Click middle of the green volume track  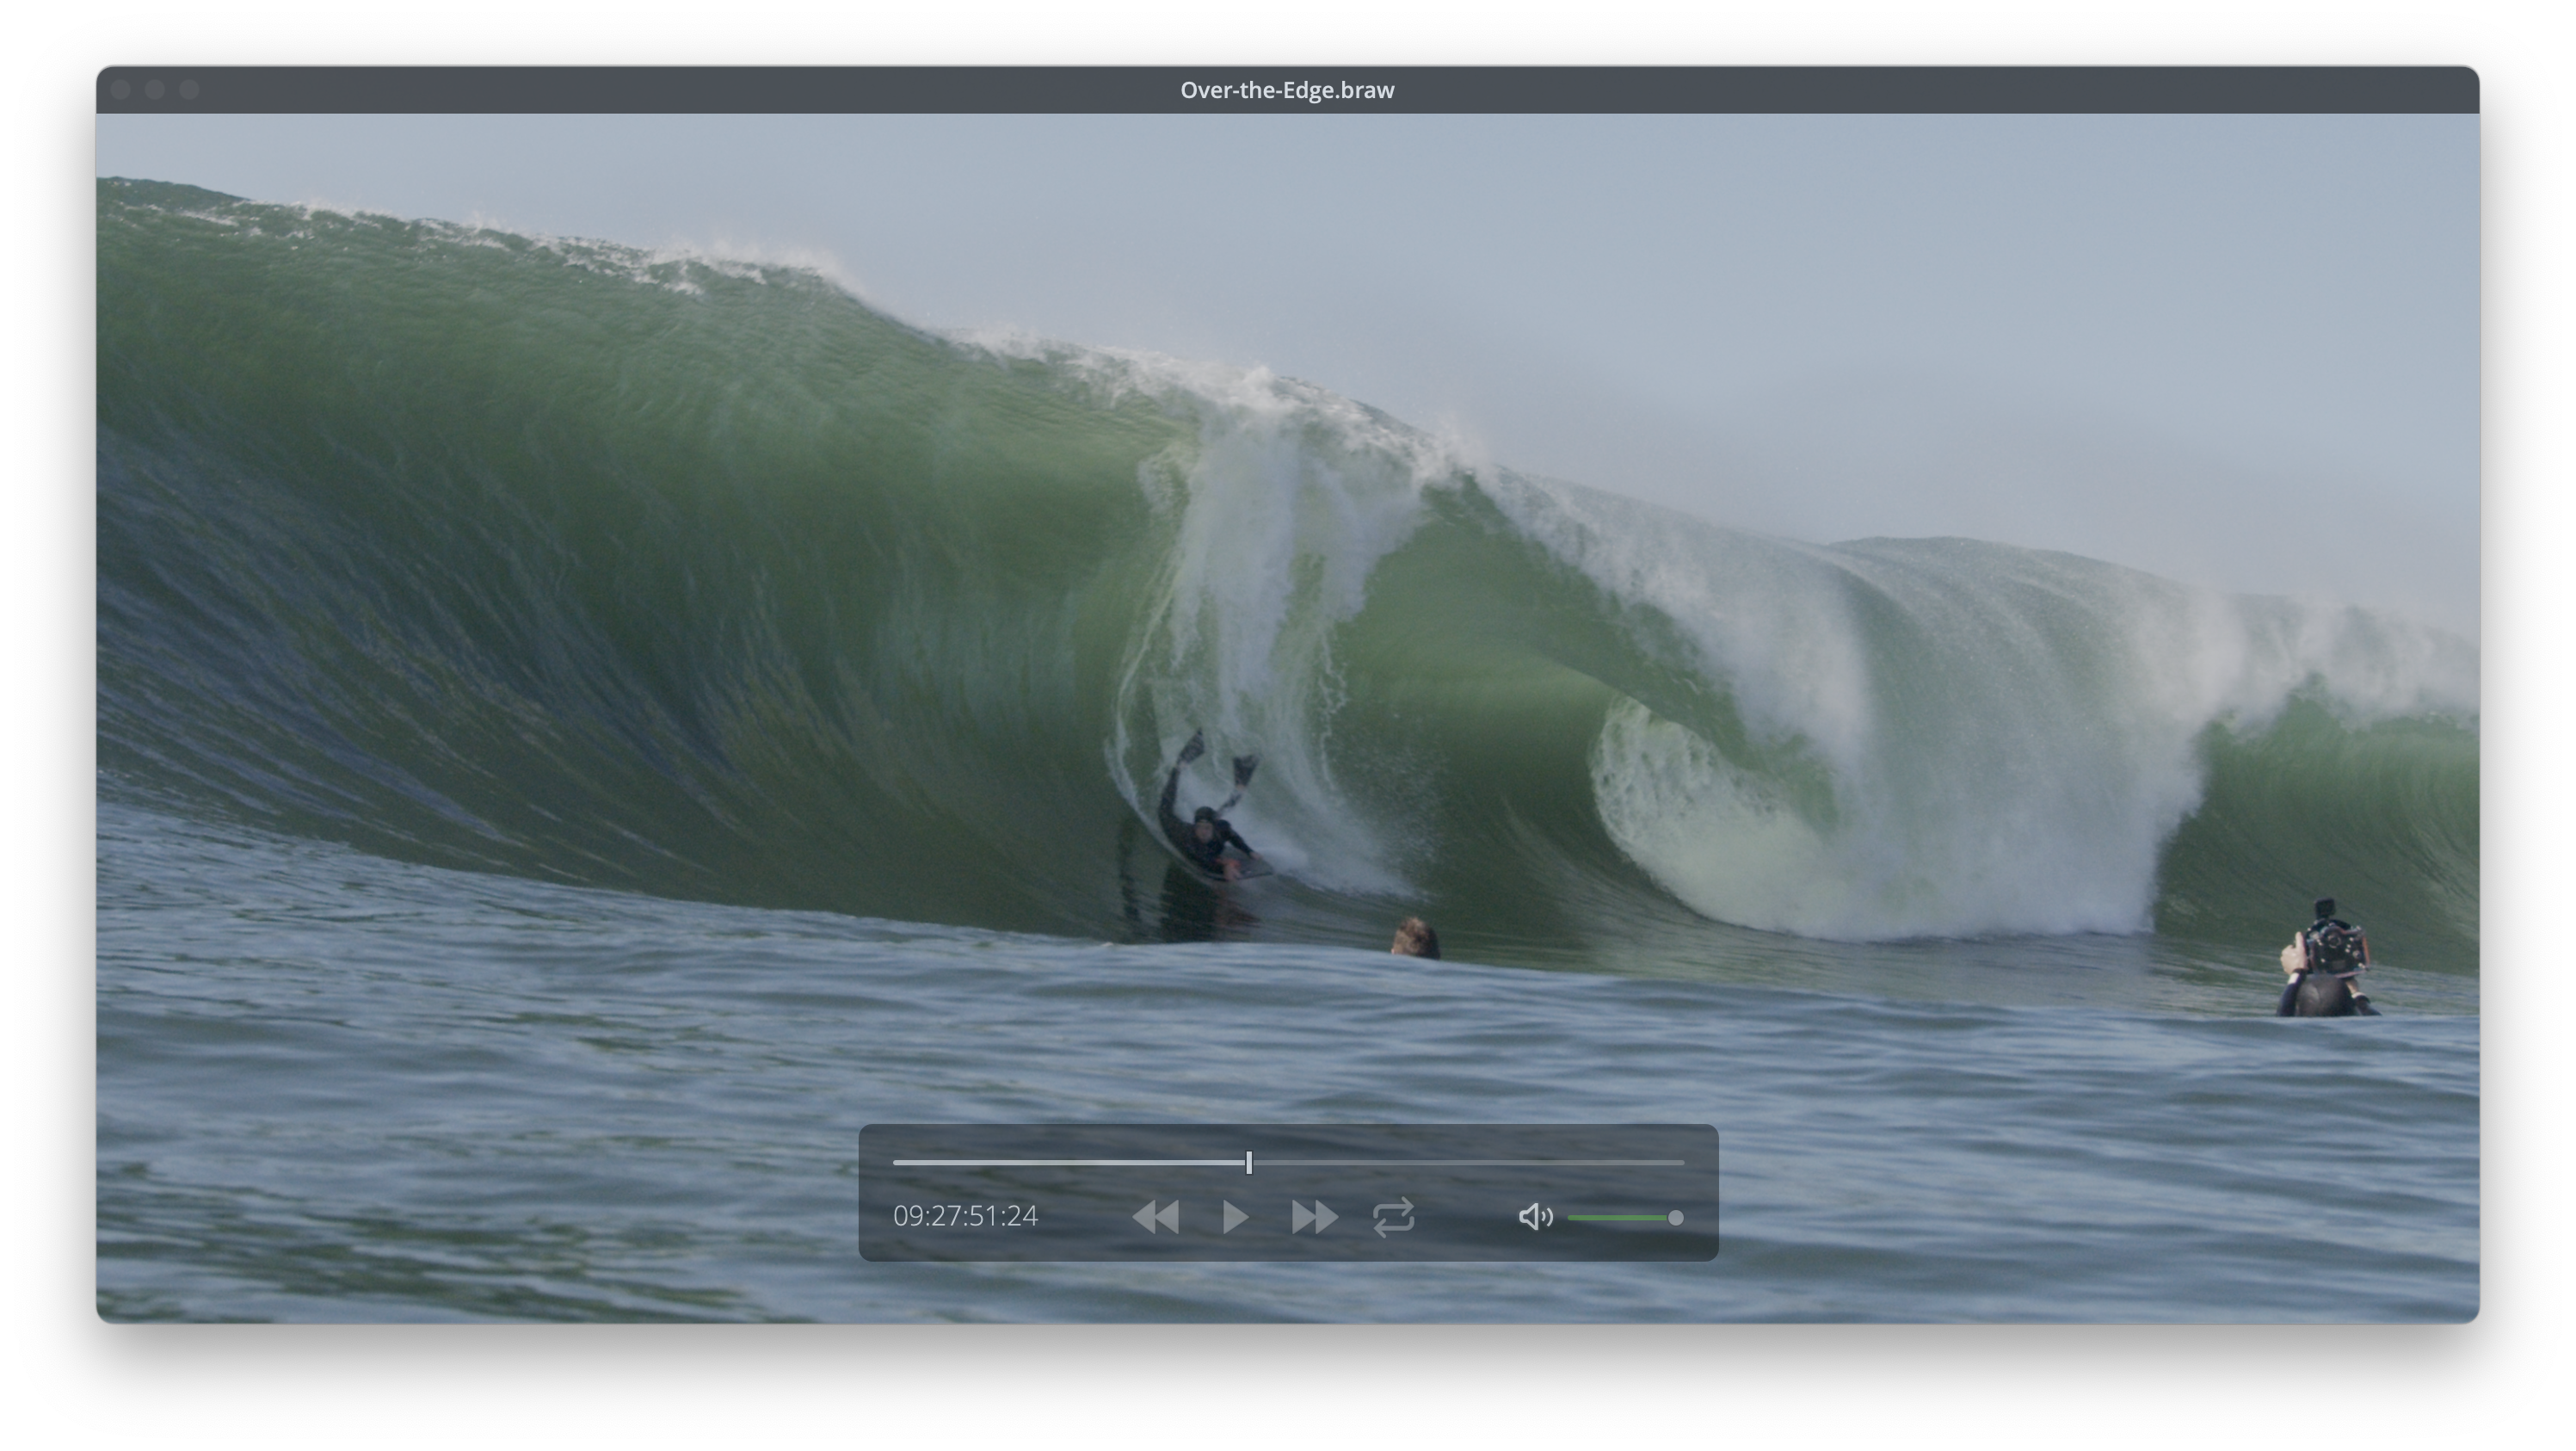pyautogui.click(x=1618, y=1217)
